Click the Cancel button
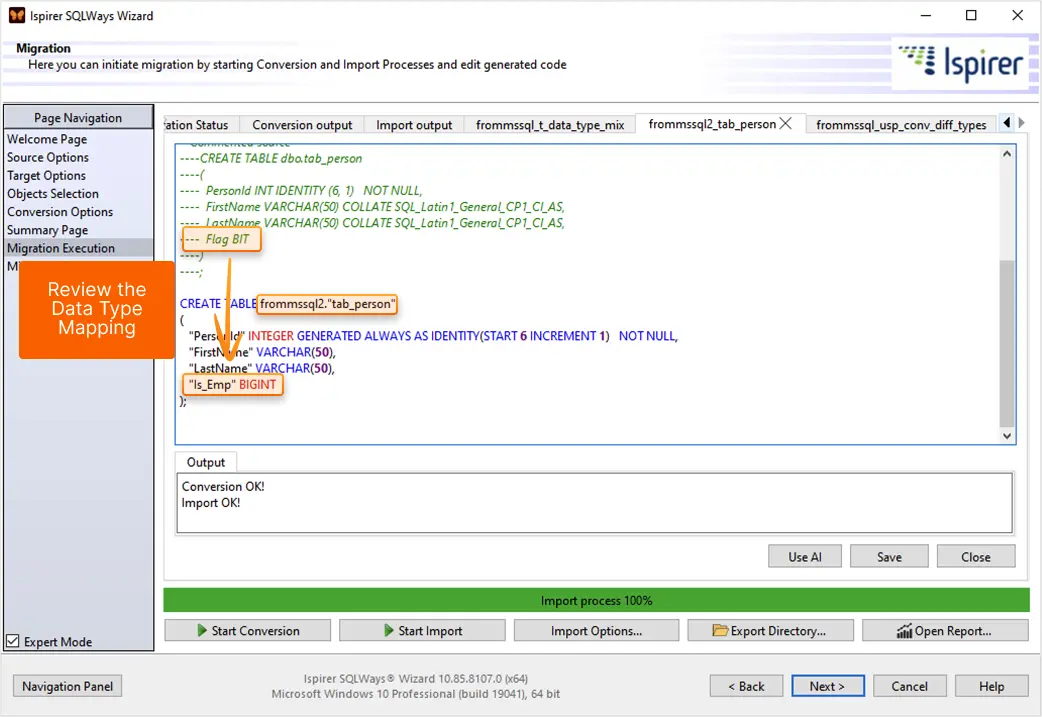Screen dimensions: 1042x717 (x=909, y=686)
